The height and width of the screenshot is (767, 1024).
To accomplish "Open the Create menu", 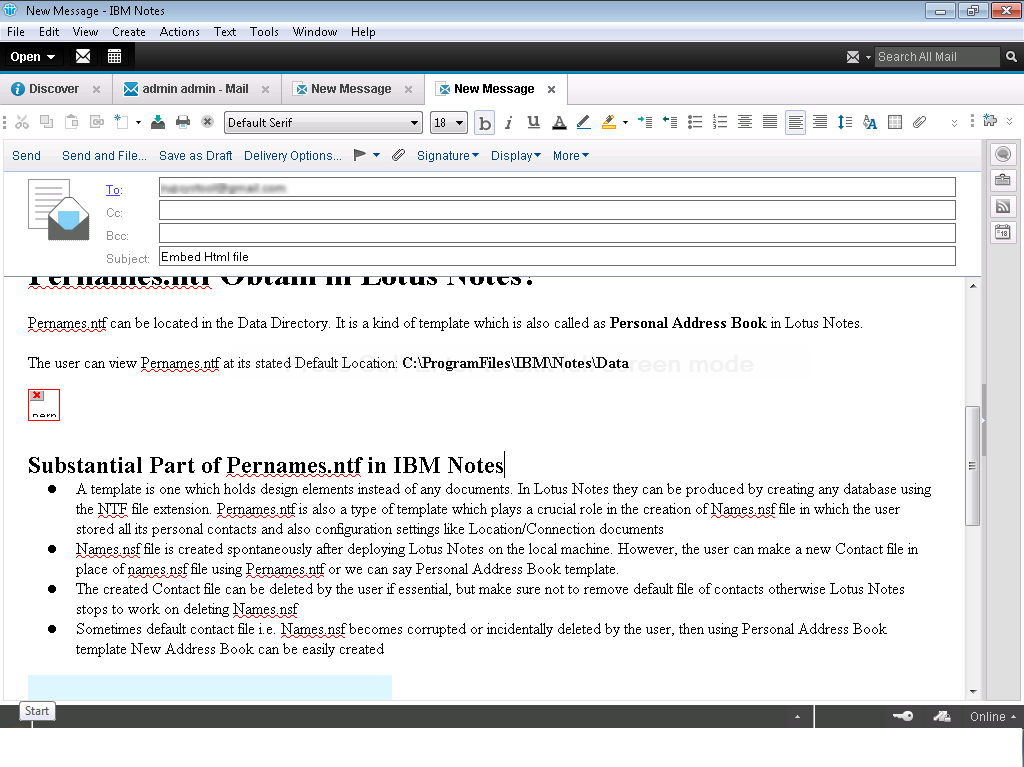I will click(x=129, y=31).
